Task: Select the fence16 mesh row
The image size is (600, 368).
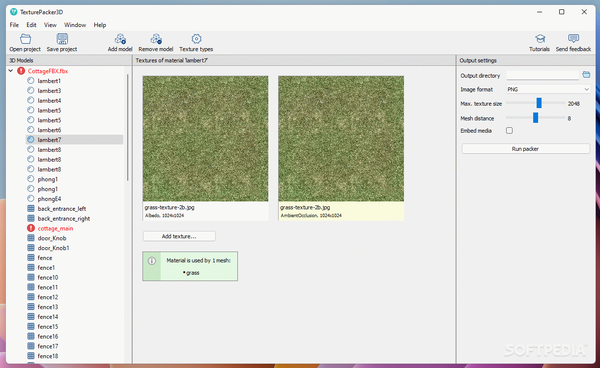Action: click(75, 336)
